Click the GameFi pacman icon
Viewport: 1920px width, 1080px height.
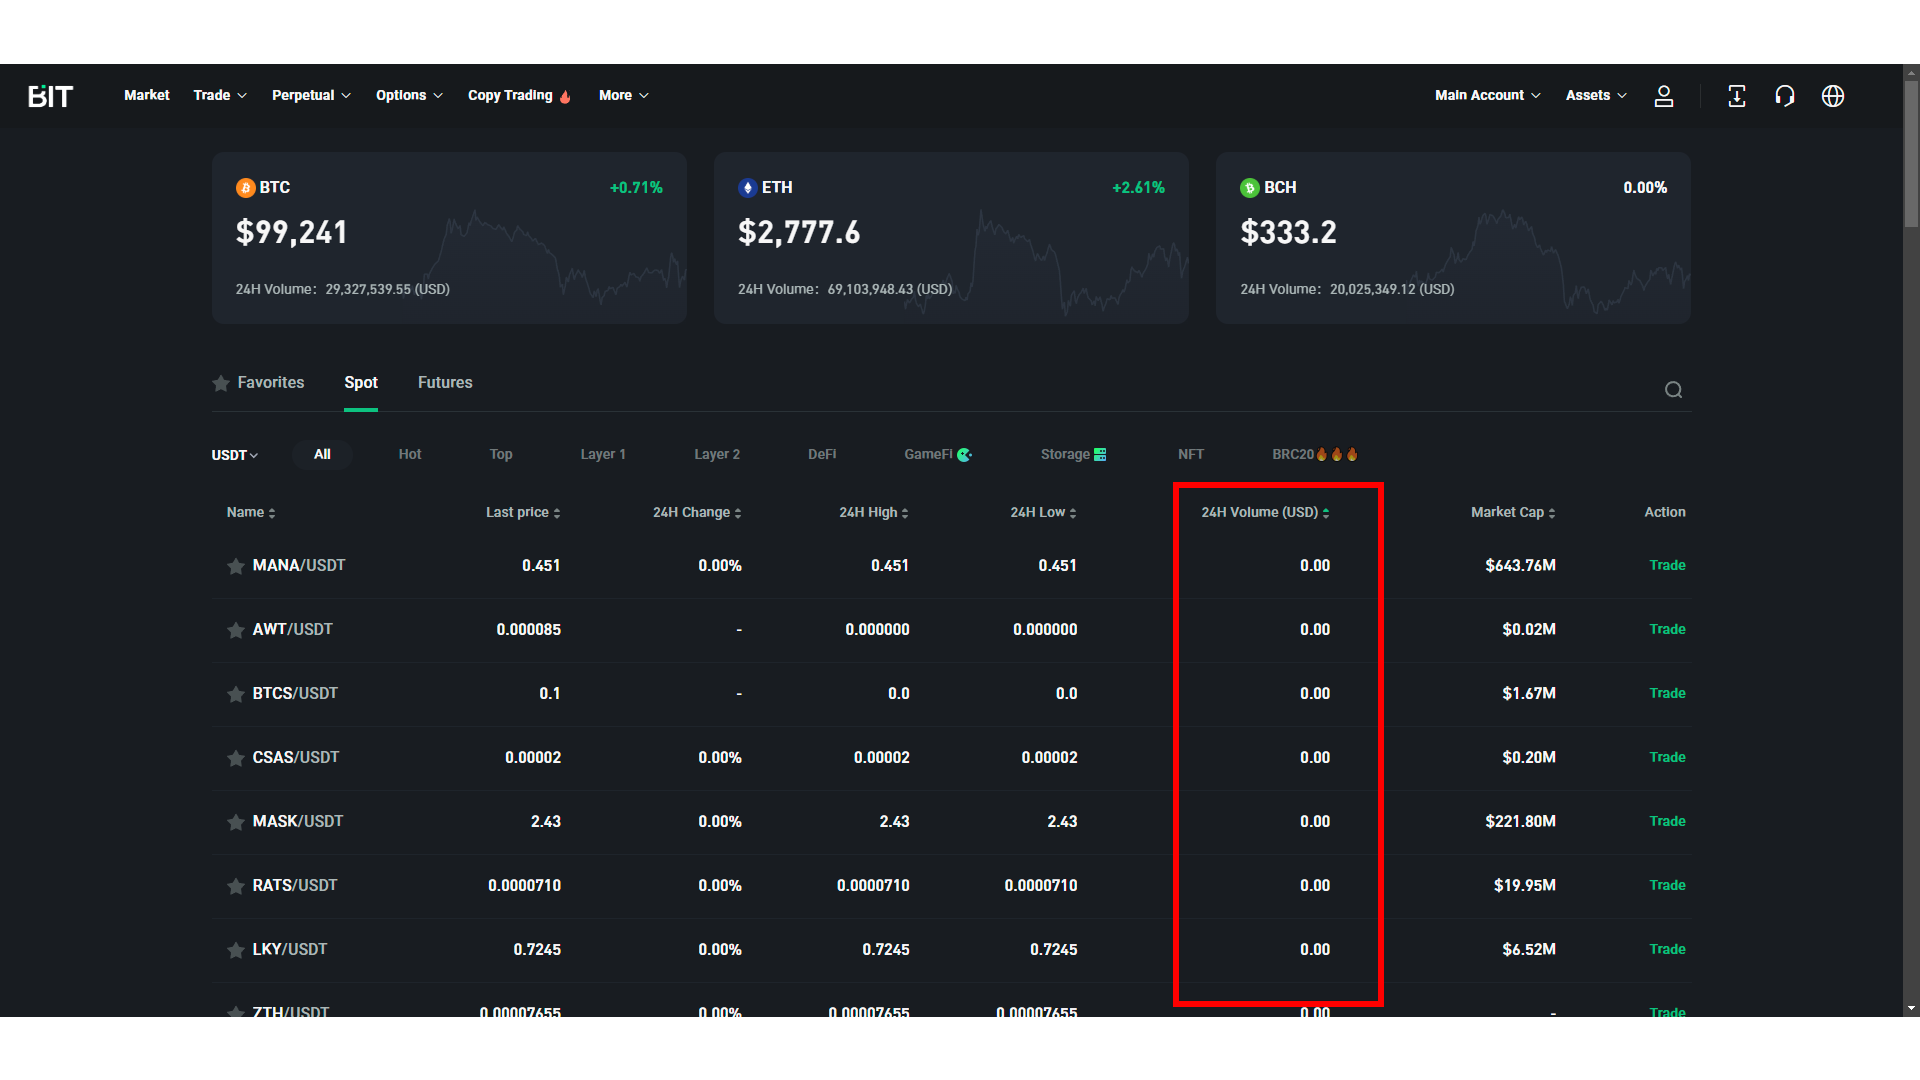click(x=964, y=455)
